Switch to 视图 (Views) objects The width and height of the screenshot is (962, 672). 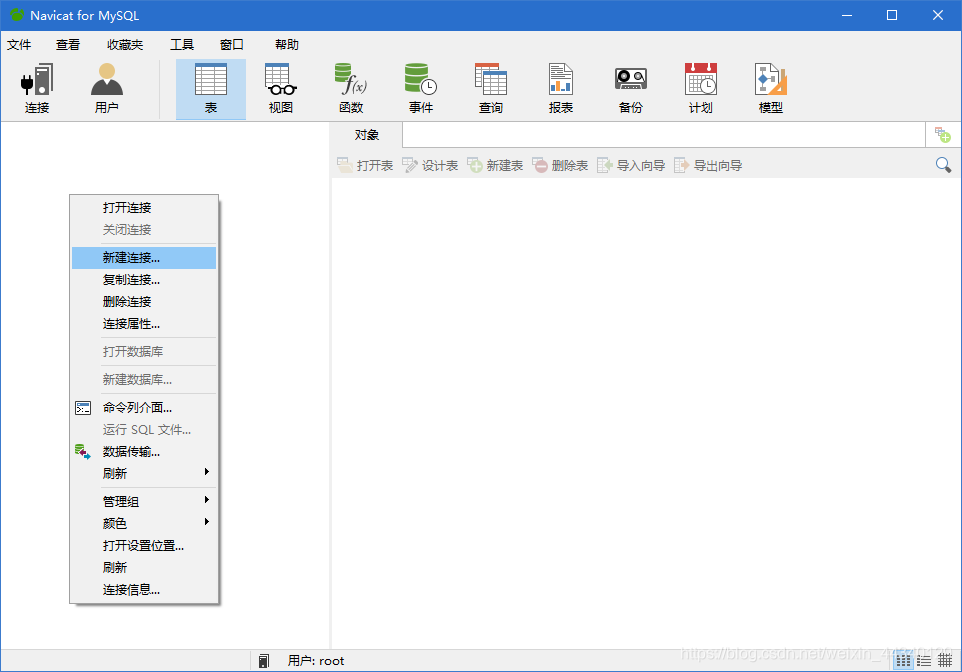[x=280, y=88]
